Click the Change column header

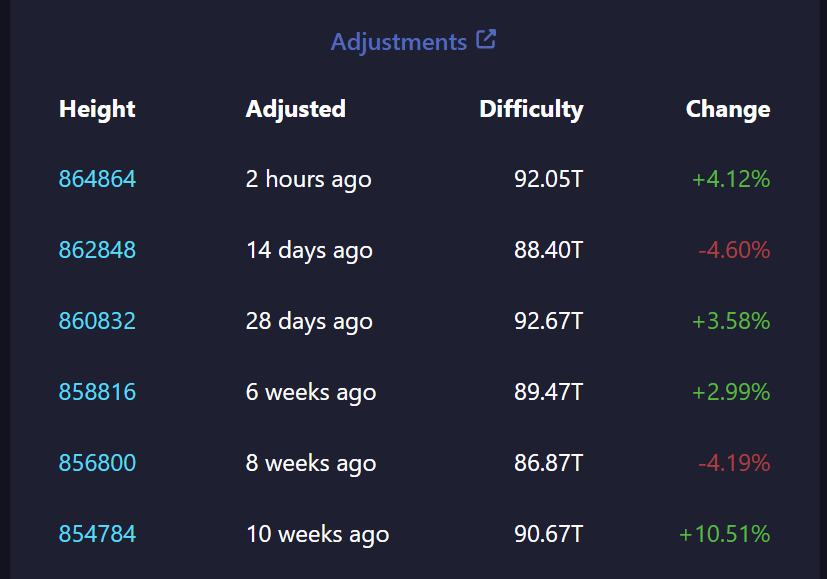tap(728, 109)
